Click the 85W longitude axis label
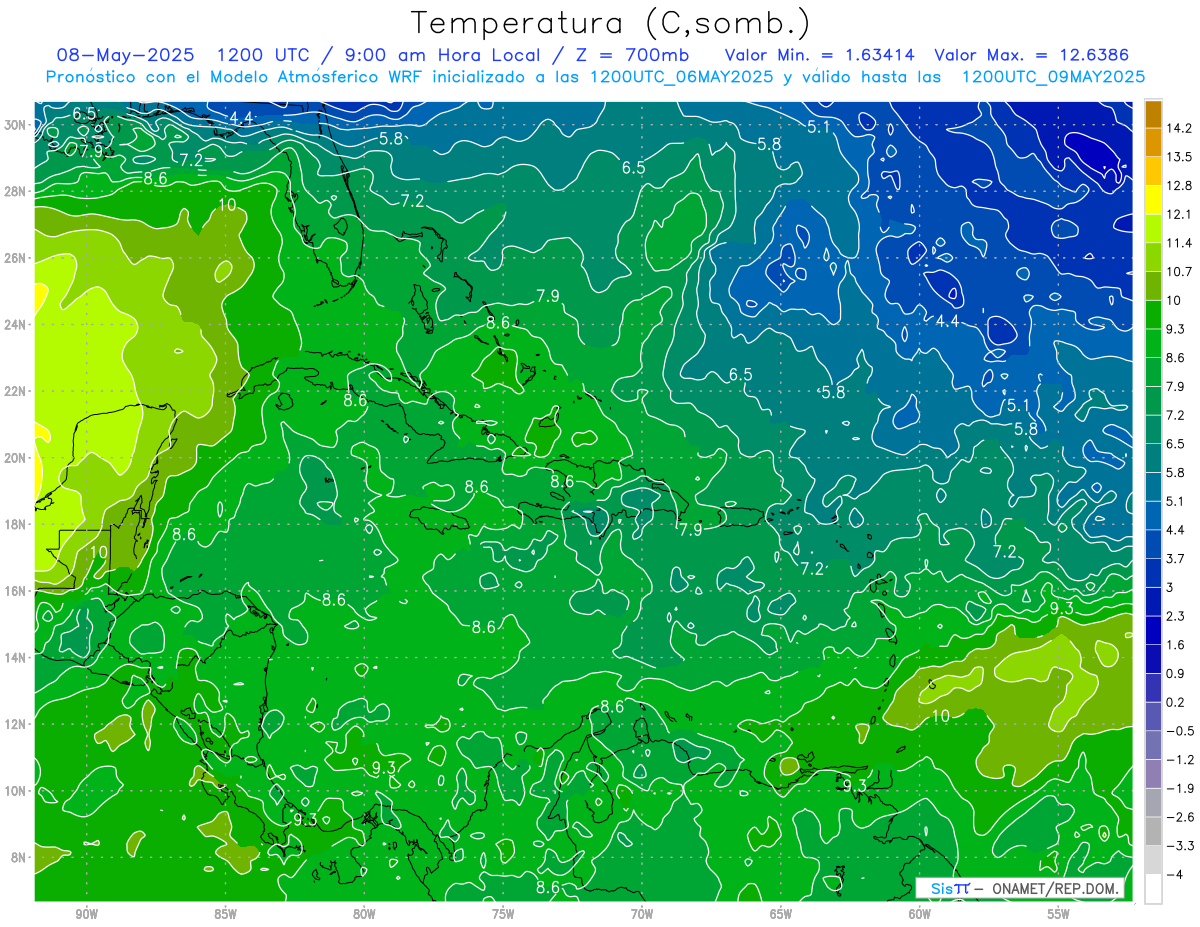 coord(225,914)
